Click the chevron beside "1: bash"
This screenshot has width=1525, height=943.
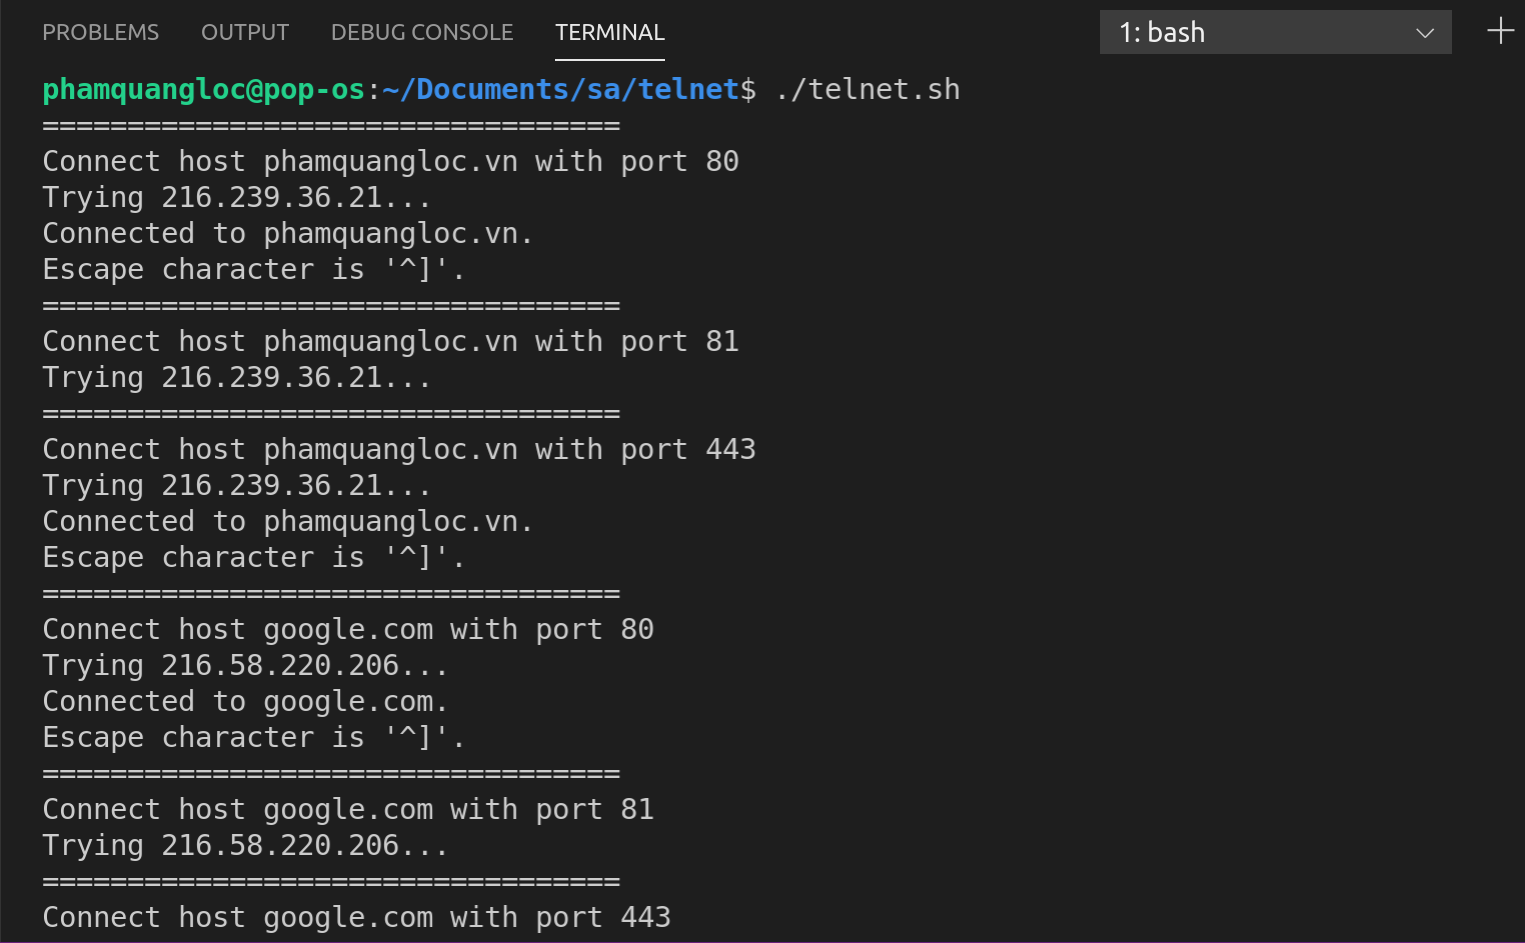point(1424,32)
